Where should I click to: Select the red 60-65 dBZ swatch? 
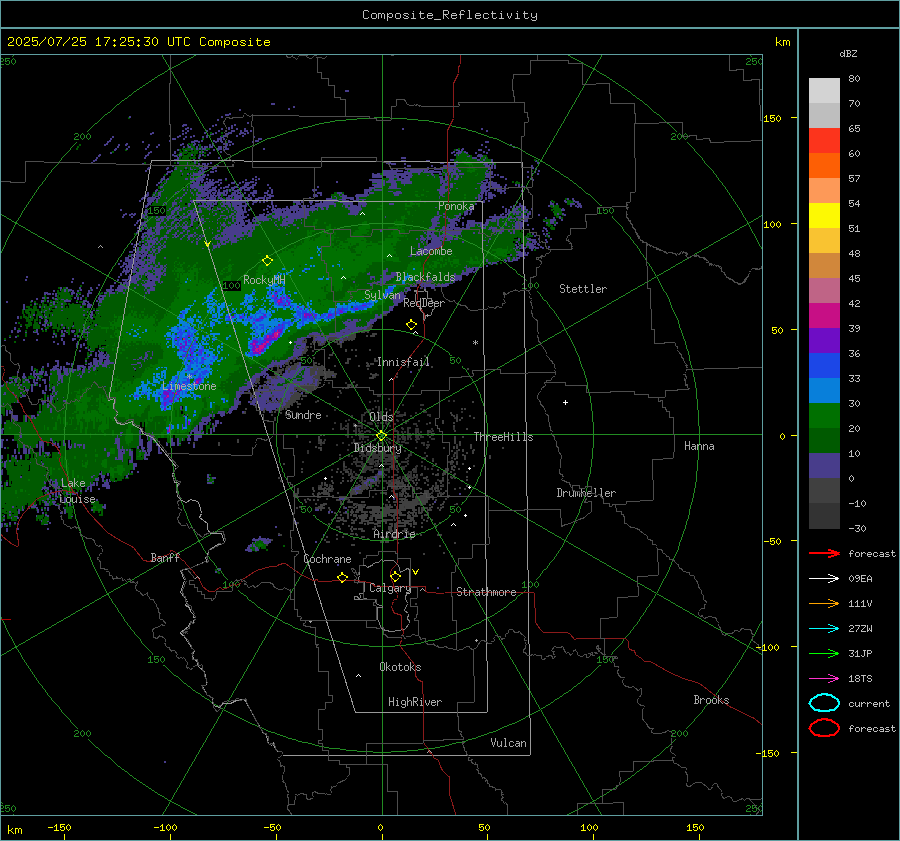[824, 141]
